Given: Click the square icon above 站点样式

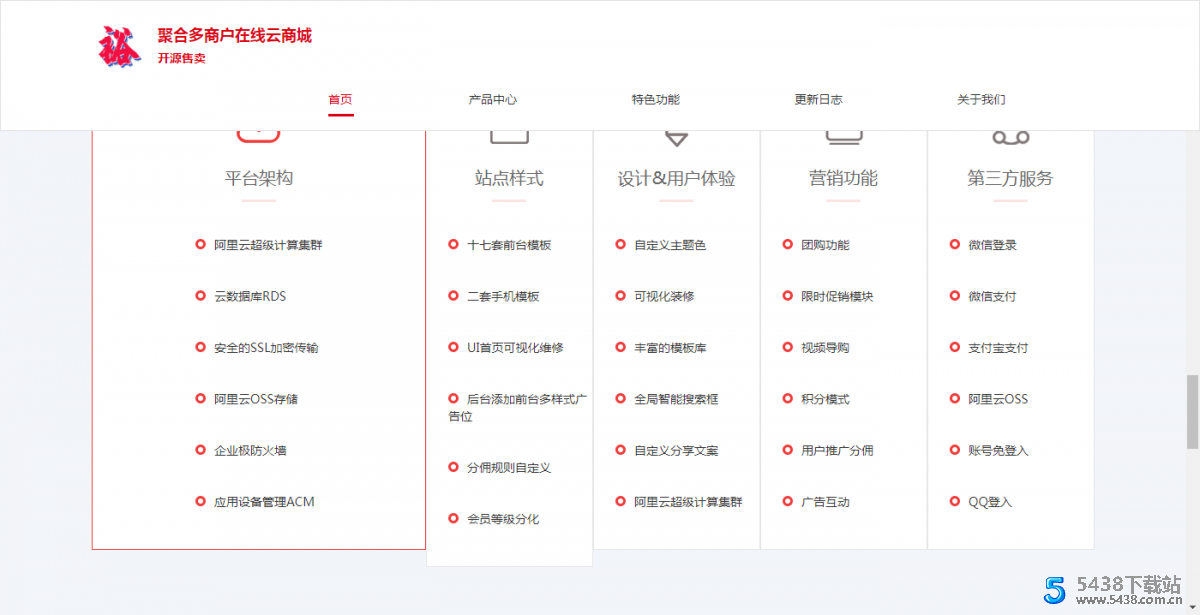Looking at the screenshot, I should coord(509,136).
